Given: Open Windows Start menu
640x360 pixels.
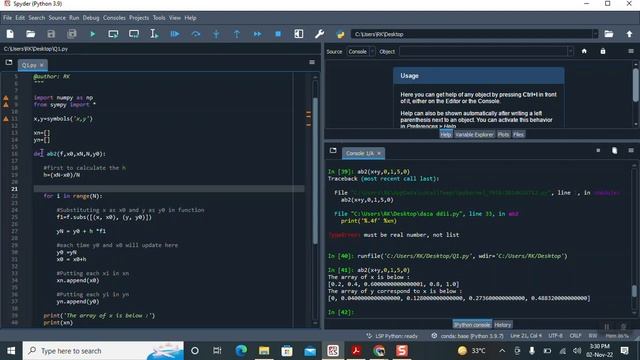Looking at the screenshot, I should click(11, 351).
